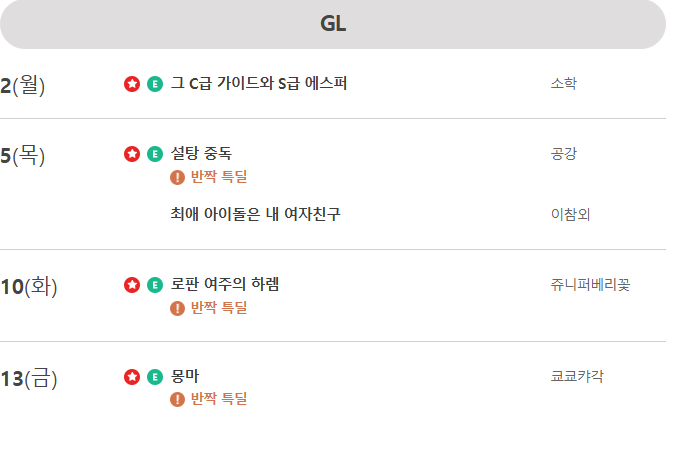This screenshot has width=674, height=461.
Task: Open the title 몽마
Action: coord(185,377)
